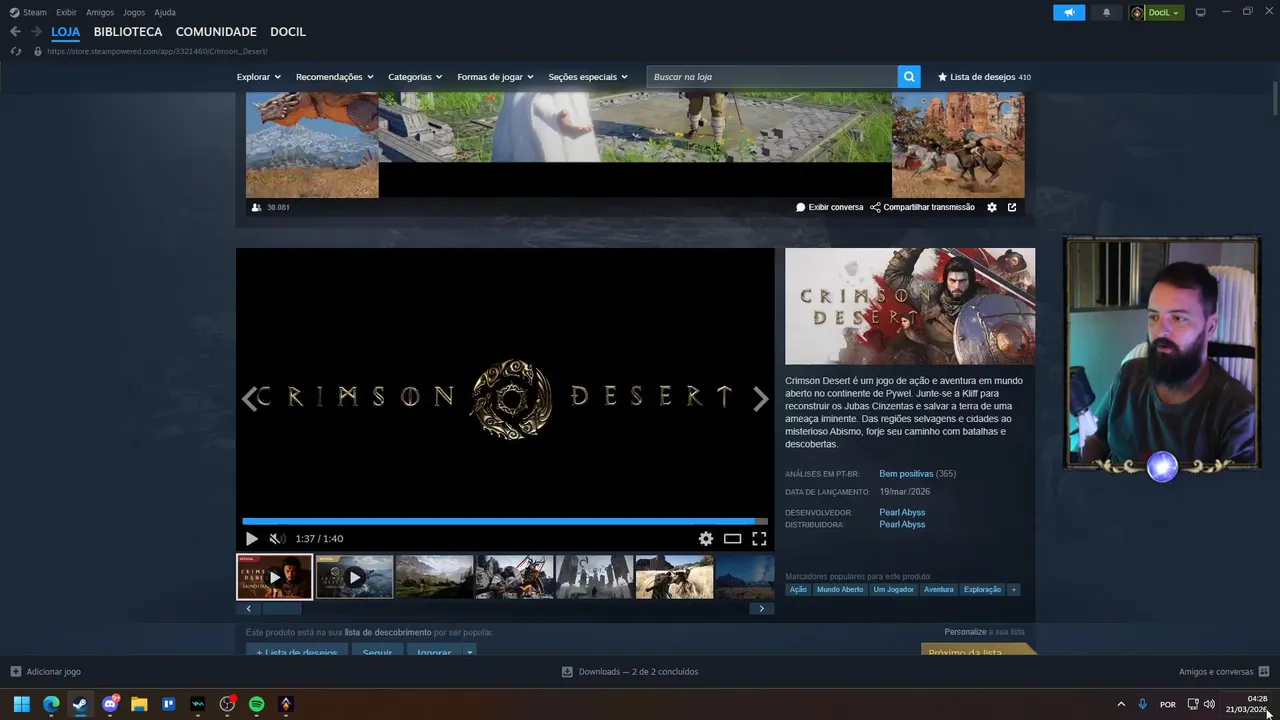1280x720 pixels.
Task: Switch to the BIBLIOTECA tab
Action: (128, 32)
